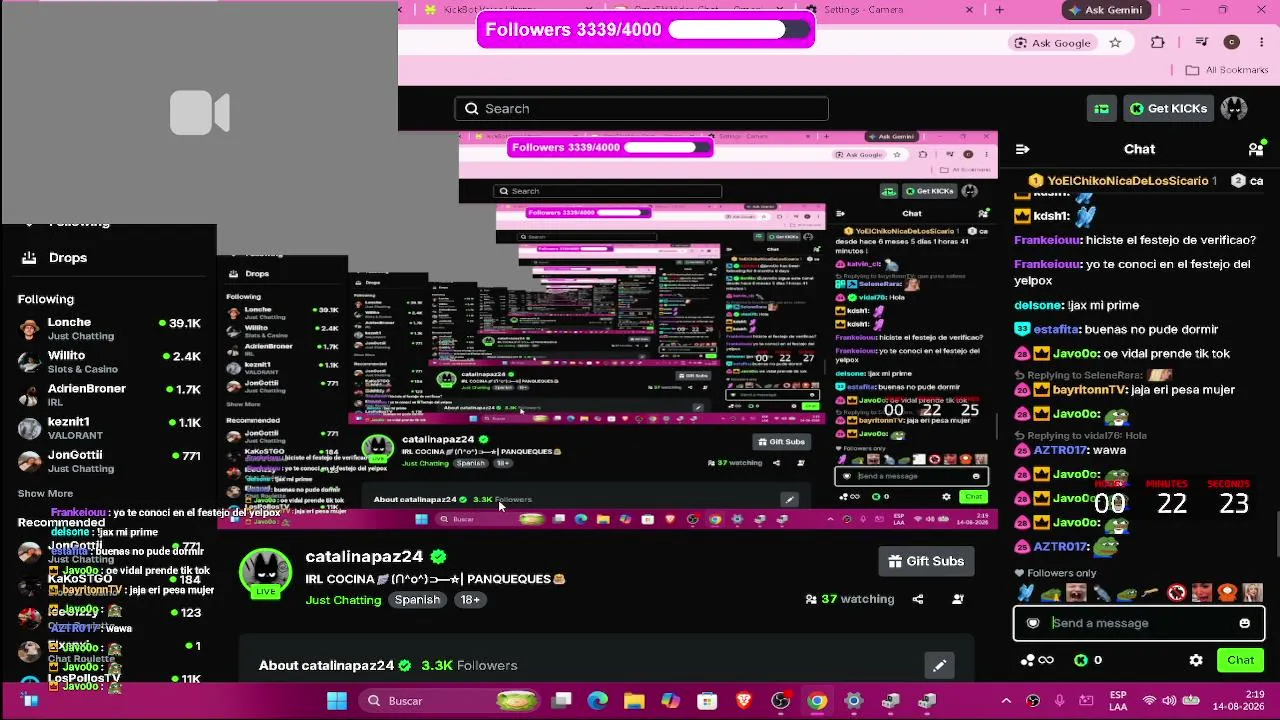Screen dimensions: 1280x720
Task: Open the Chrome profile button
Action: tap(1232, 43)
